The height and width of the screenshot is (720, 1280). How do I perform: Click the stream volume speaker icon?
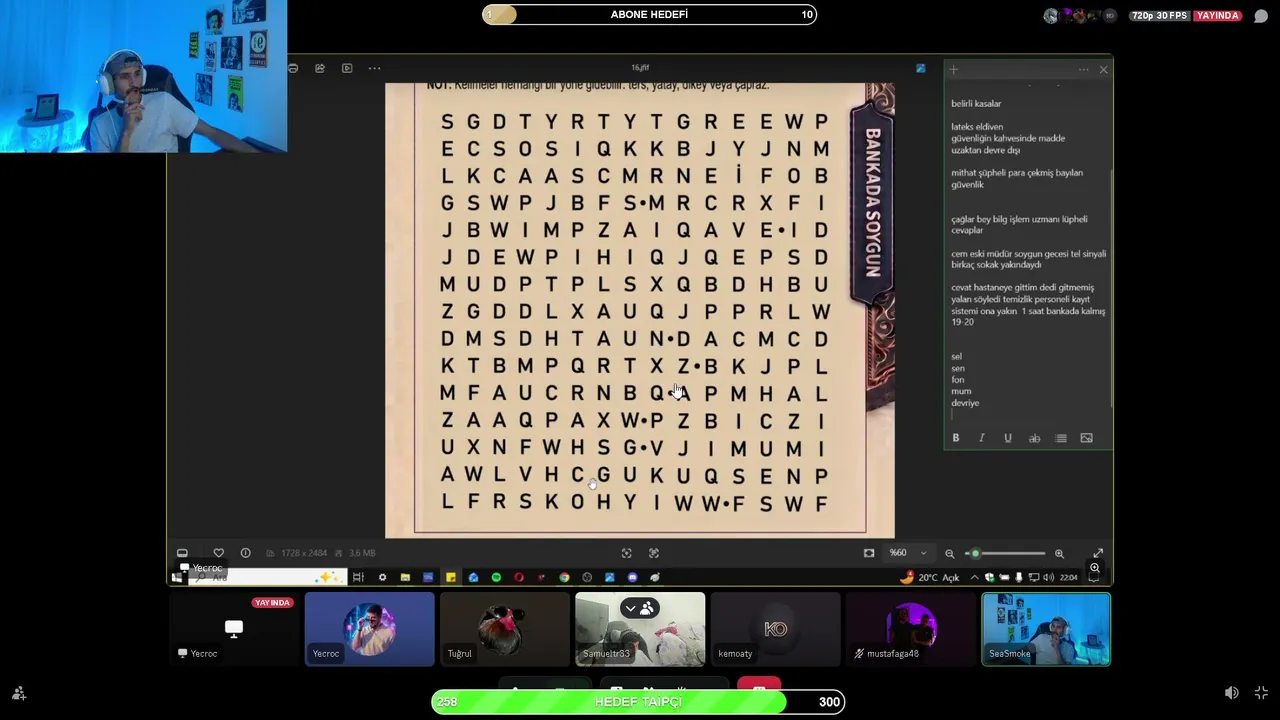point(1232,693)
